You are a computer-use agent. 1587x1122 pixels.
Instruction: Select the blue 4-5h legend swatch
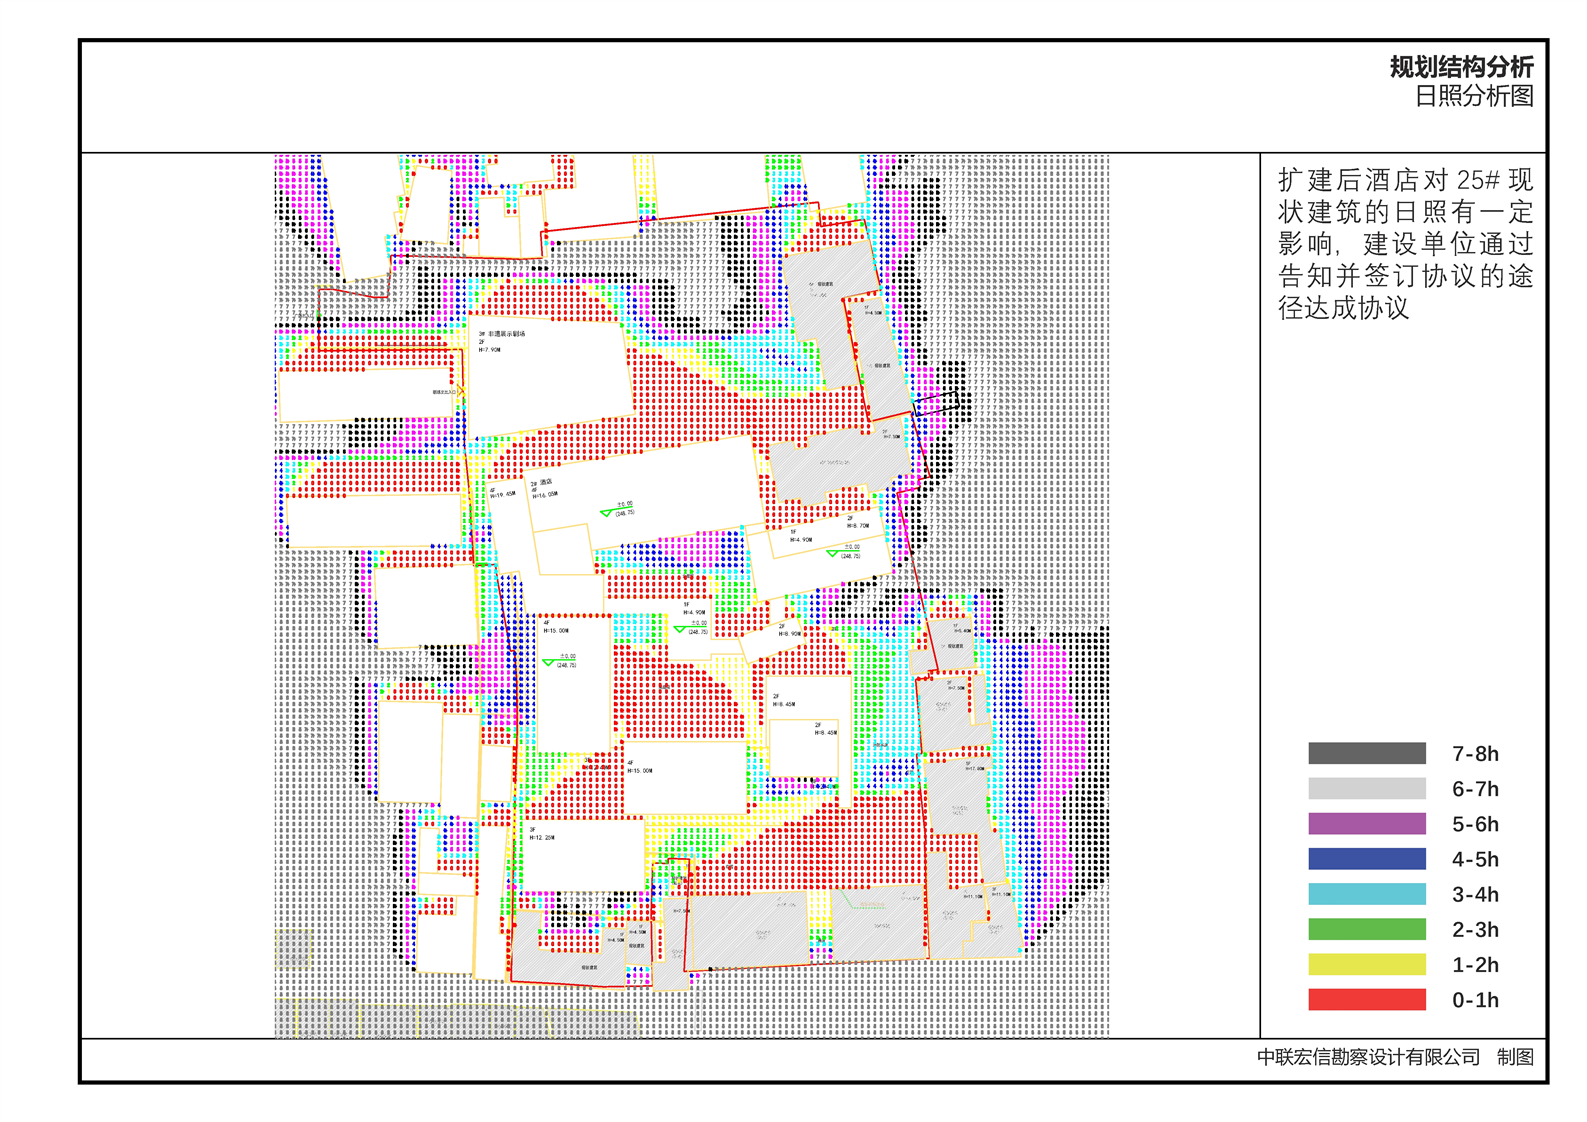coord(1366,859)
